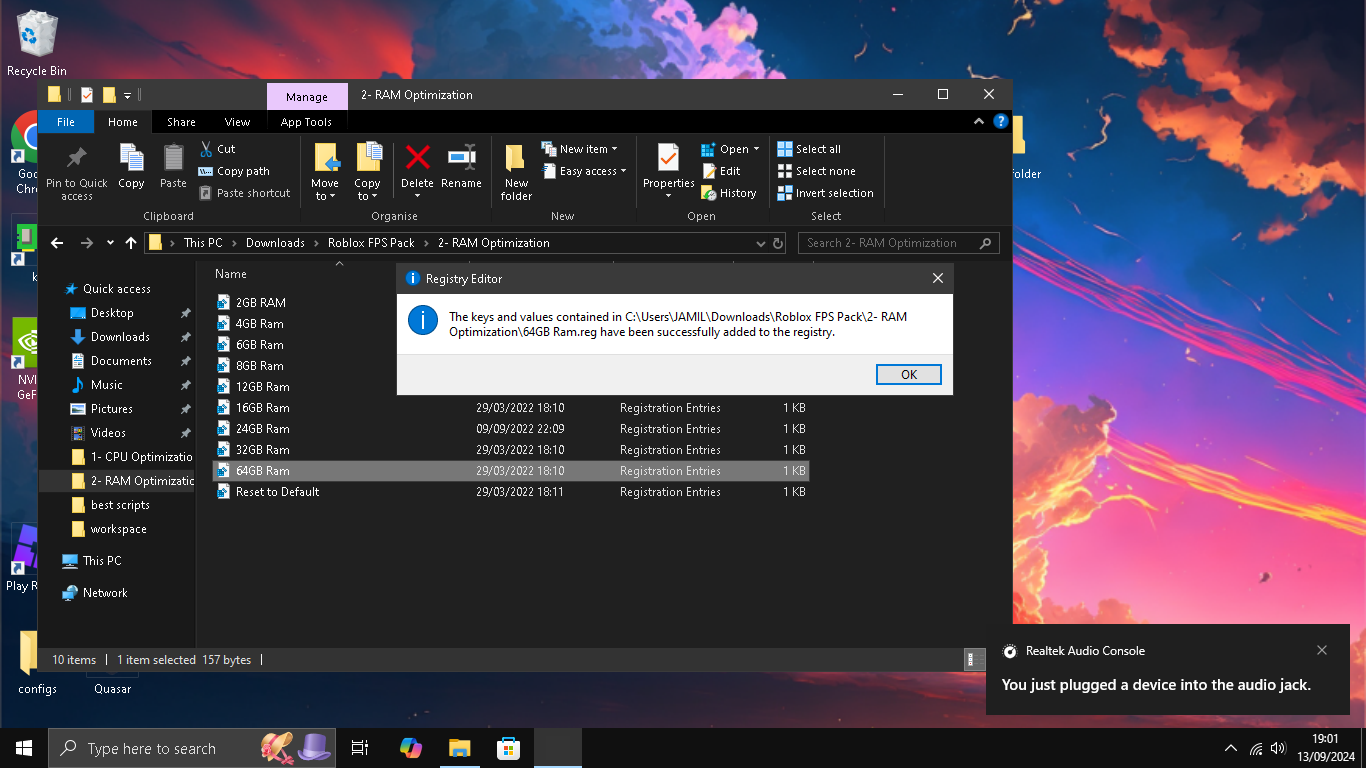Select the Copy path command
The image size is (1366, 768).
tap(234, 171)
